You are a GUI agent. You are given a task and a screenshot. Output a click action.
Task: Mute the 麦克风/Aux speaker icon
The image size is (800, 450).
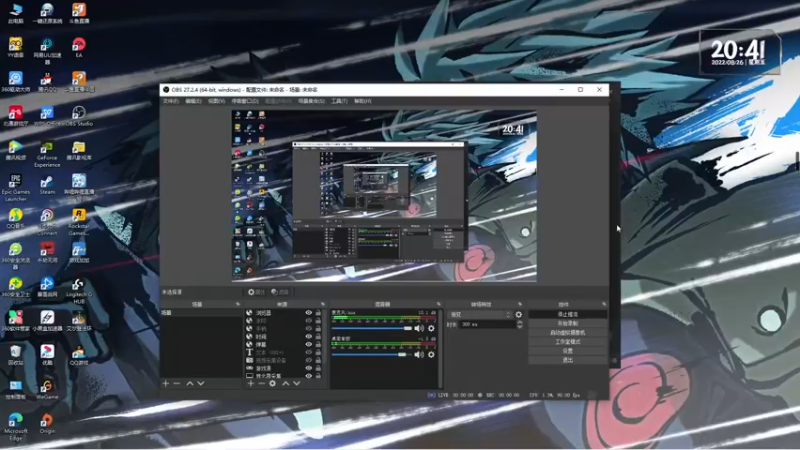[419, 328]
